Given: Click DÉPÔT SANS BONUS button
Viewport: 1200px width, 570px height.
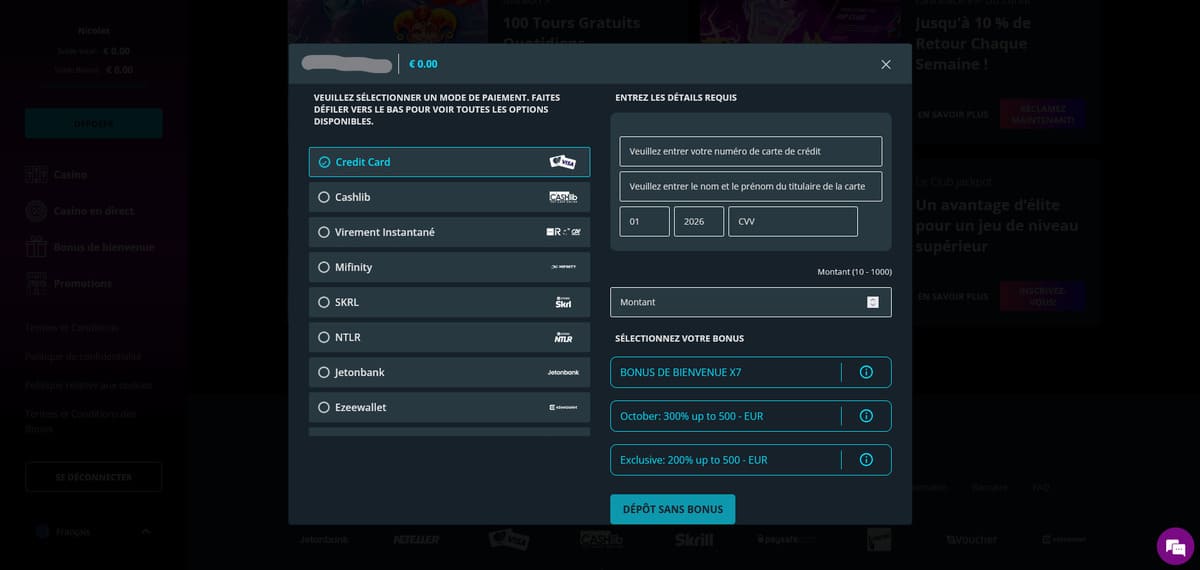Looking at the screenshot, I should 672,509.
